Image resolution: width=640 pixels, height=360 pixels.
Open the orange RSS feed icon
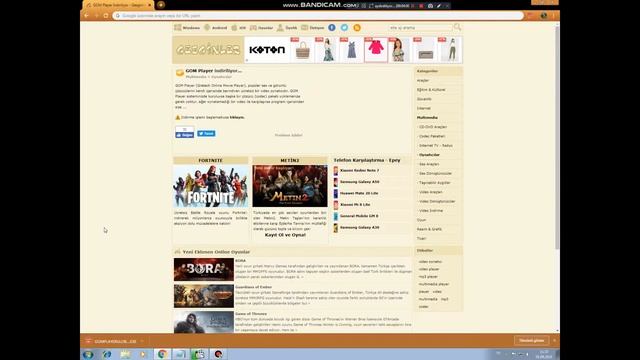click(x=357, y=27)
